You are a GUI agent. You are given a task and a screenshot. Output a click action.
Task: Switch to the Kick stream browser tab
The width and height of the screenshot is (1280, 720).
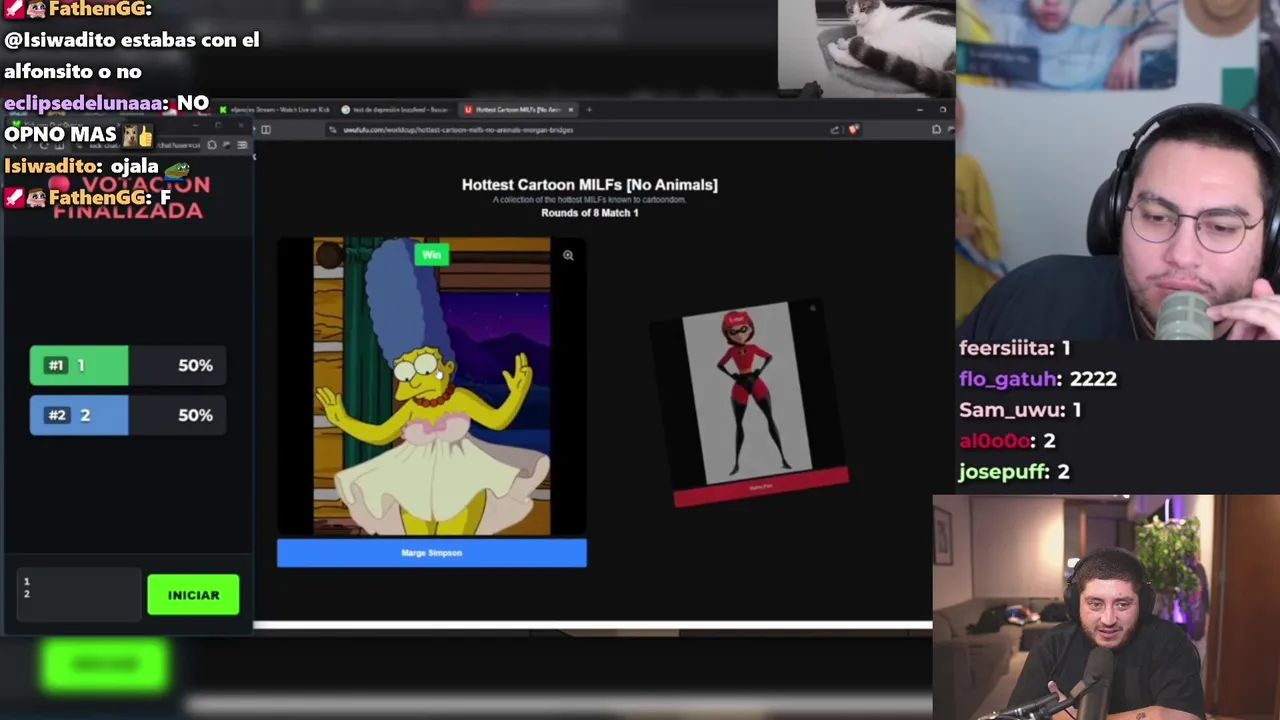point(274,109)
